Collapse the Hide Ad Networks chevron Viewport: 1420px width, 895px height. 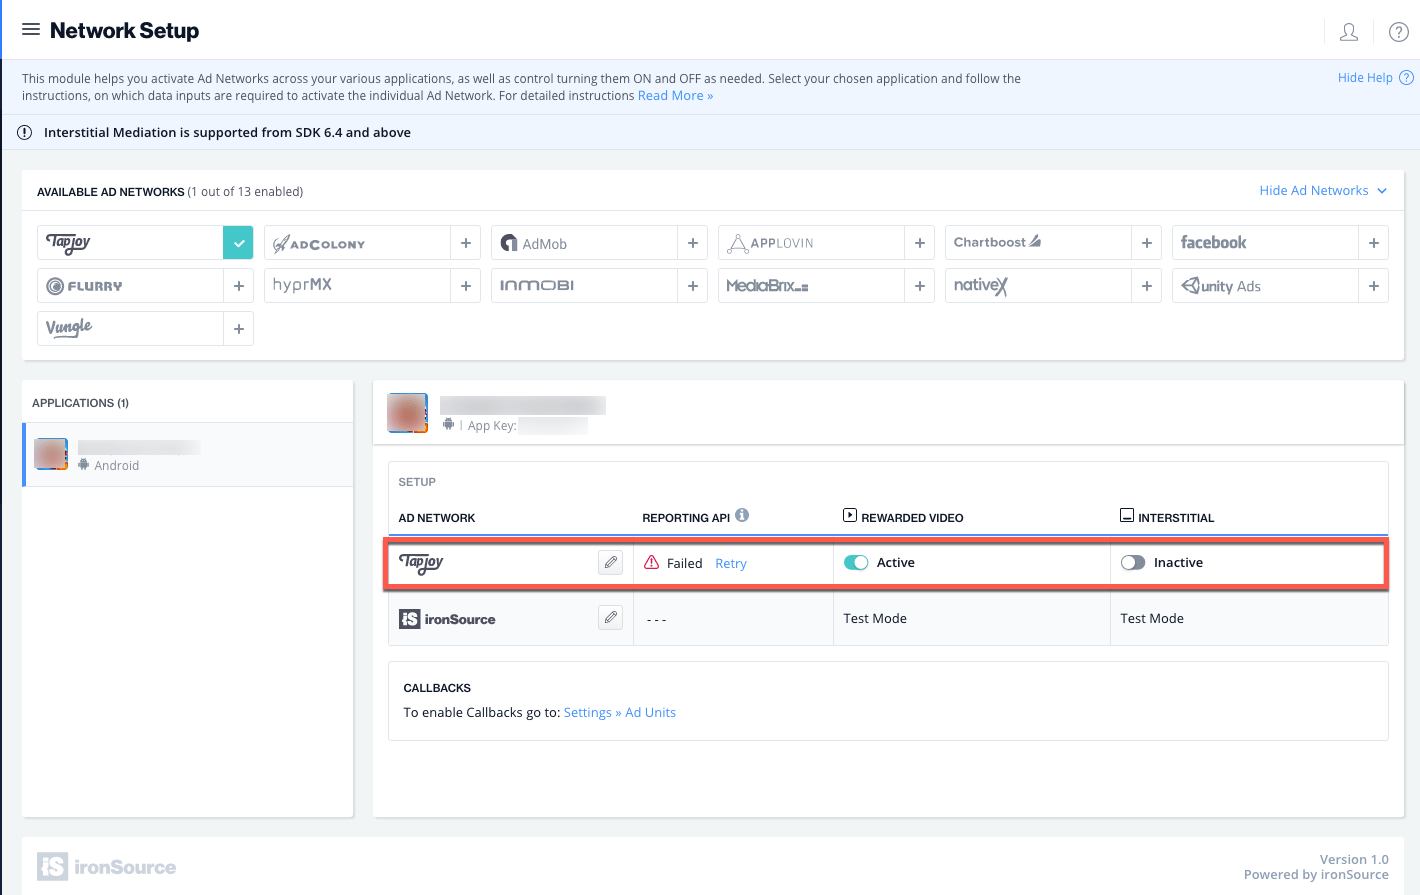pyautogui.click(x=1382, y=191)
